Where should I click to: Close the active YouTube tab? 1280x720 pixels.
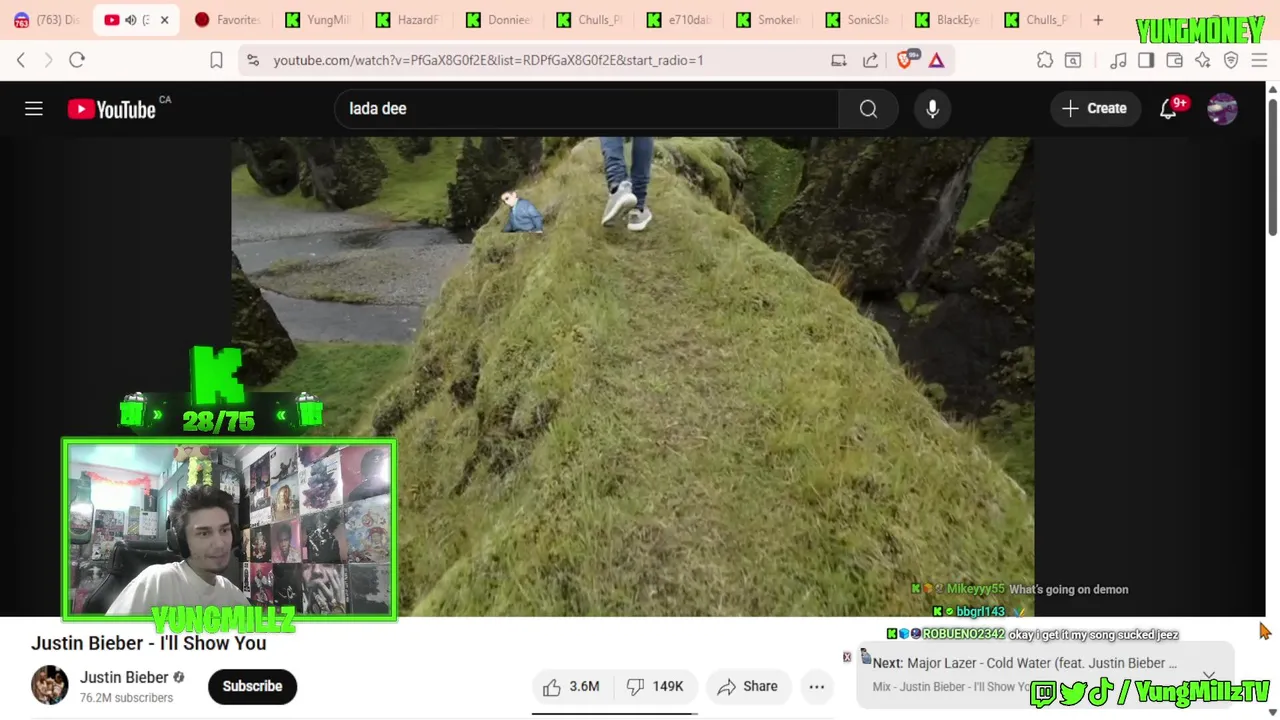coord(164,20)
